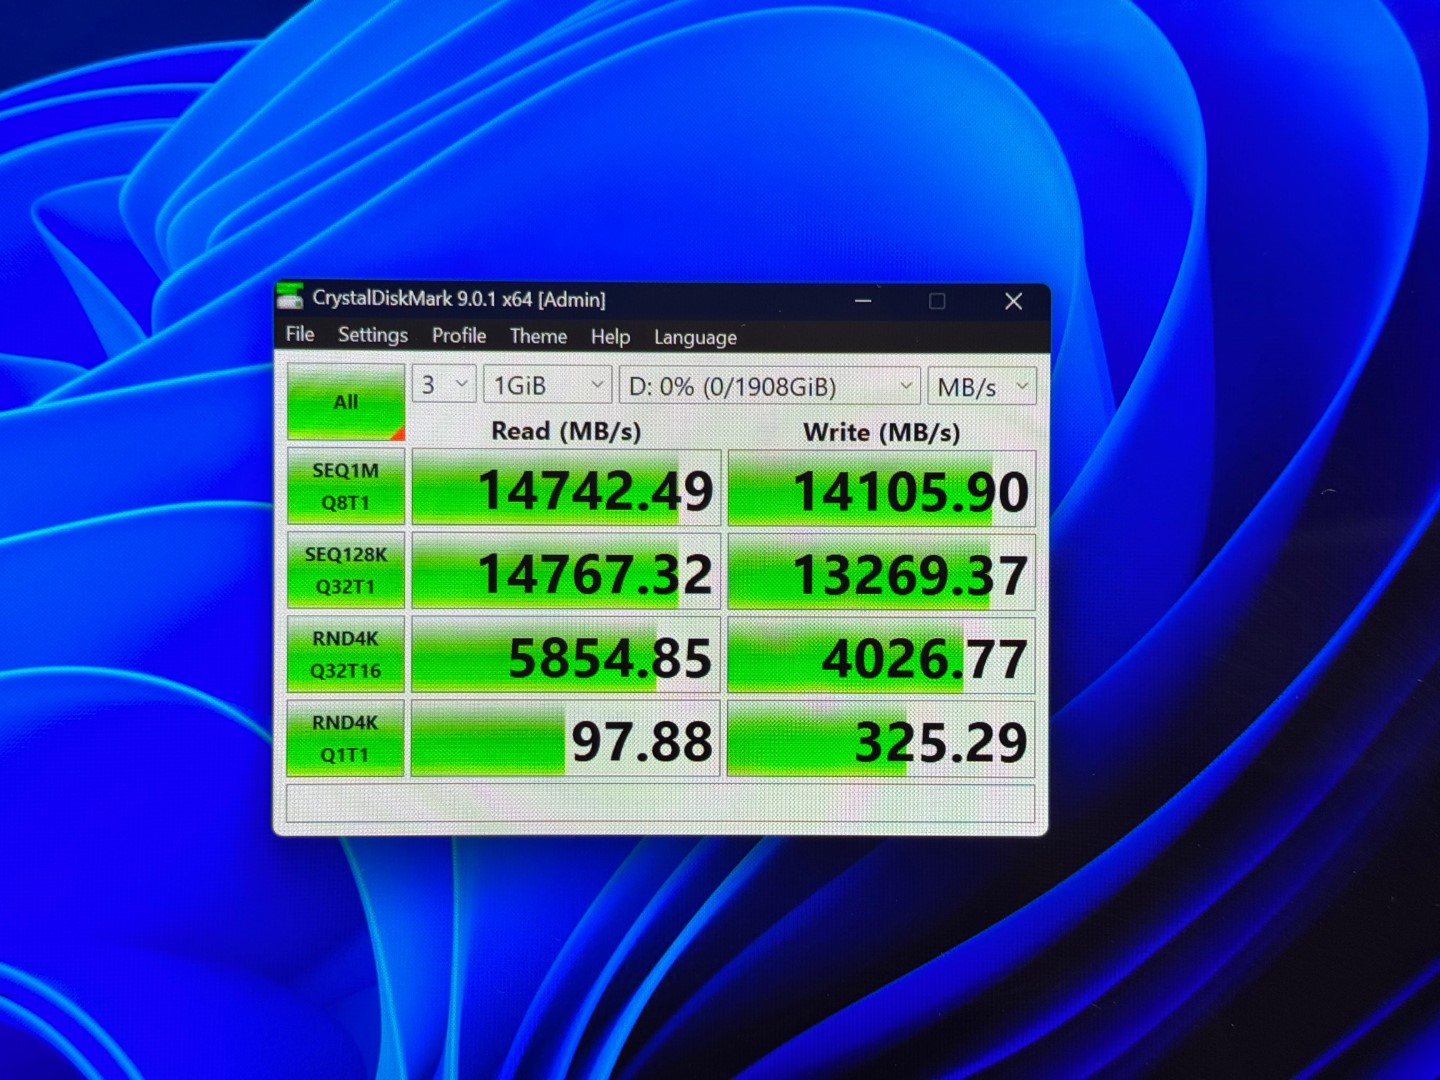Click the SEQ1M read result 14742.49
This screenshot has height=1080, width=1440.
click(566, 489)
